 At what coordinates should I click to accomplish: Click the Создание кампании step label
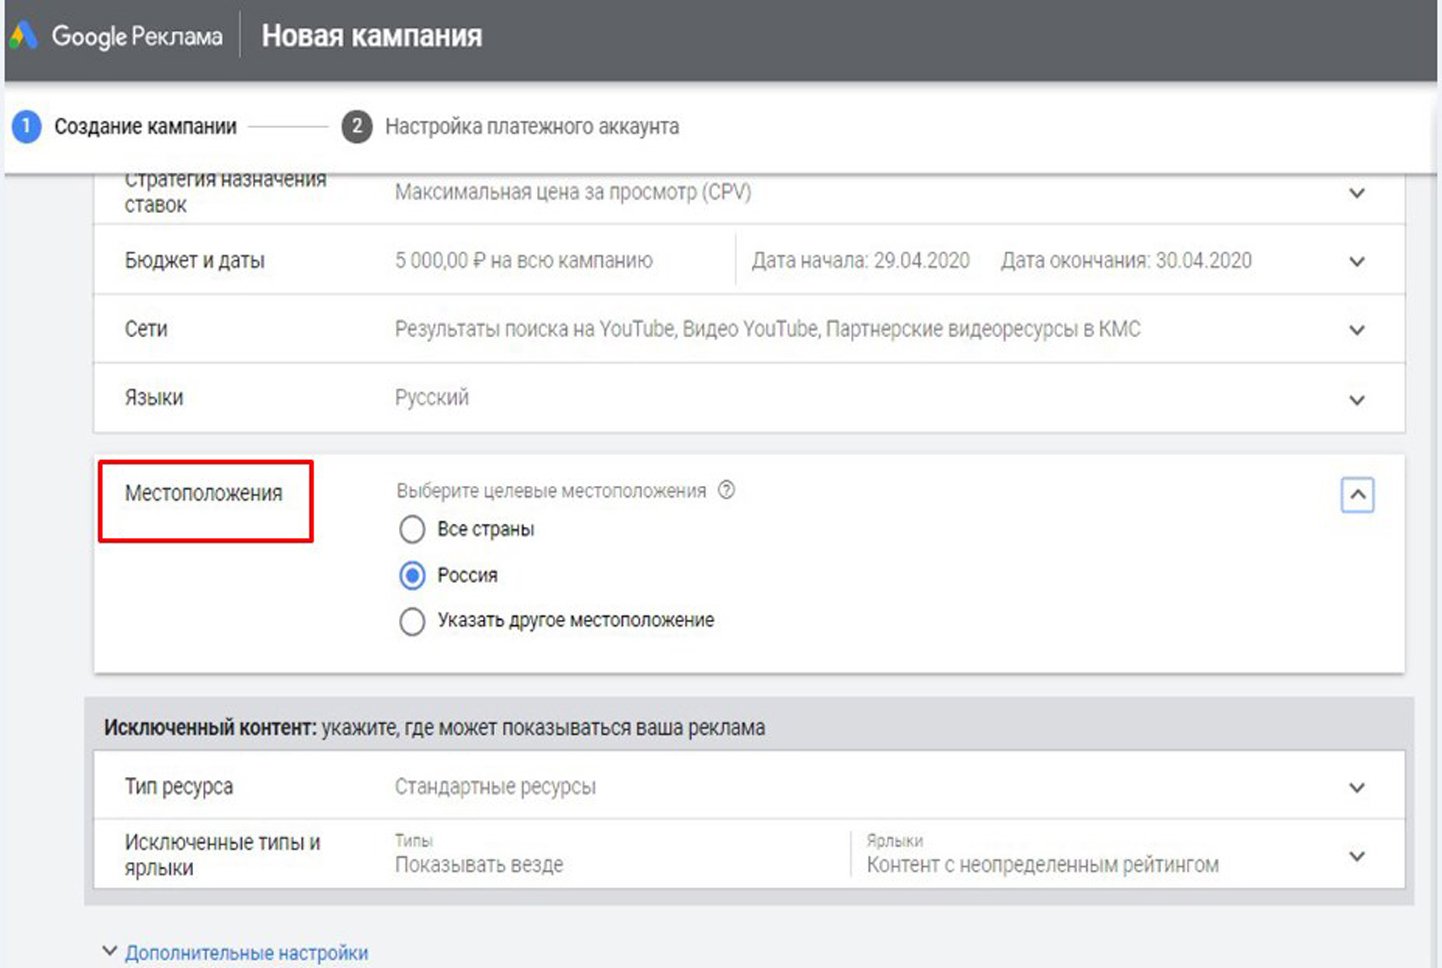pos(146,127)
